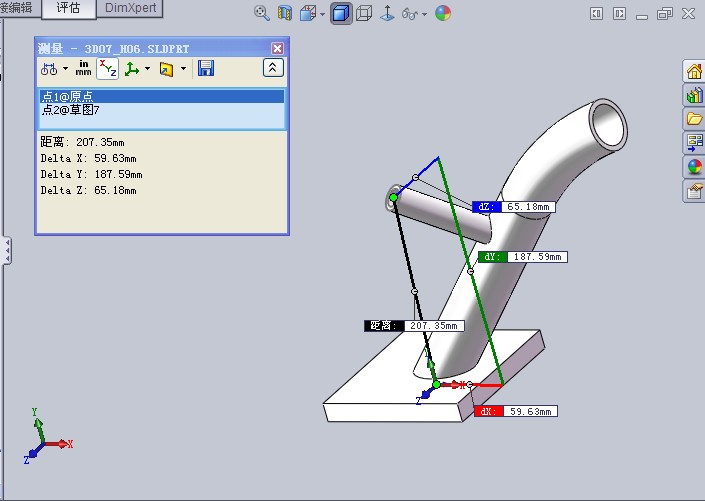Expand the arc/circle measurement mode dropdown arrow

click(x=66, y=69)
